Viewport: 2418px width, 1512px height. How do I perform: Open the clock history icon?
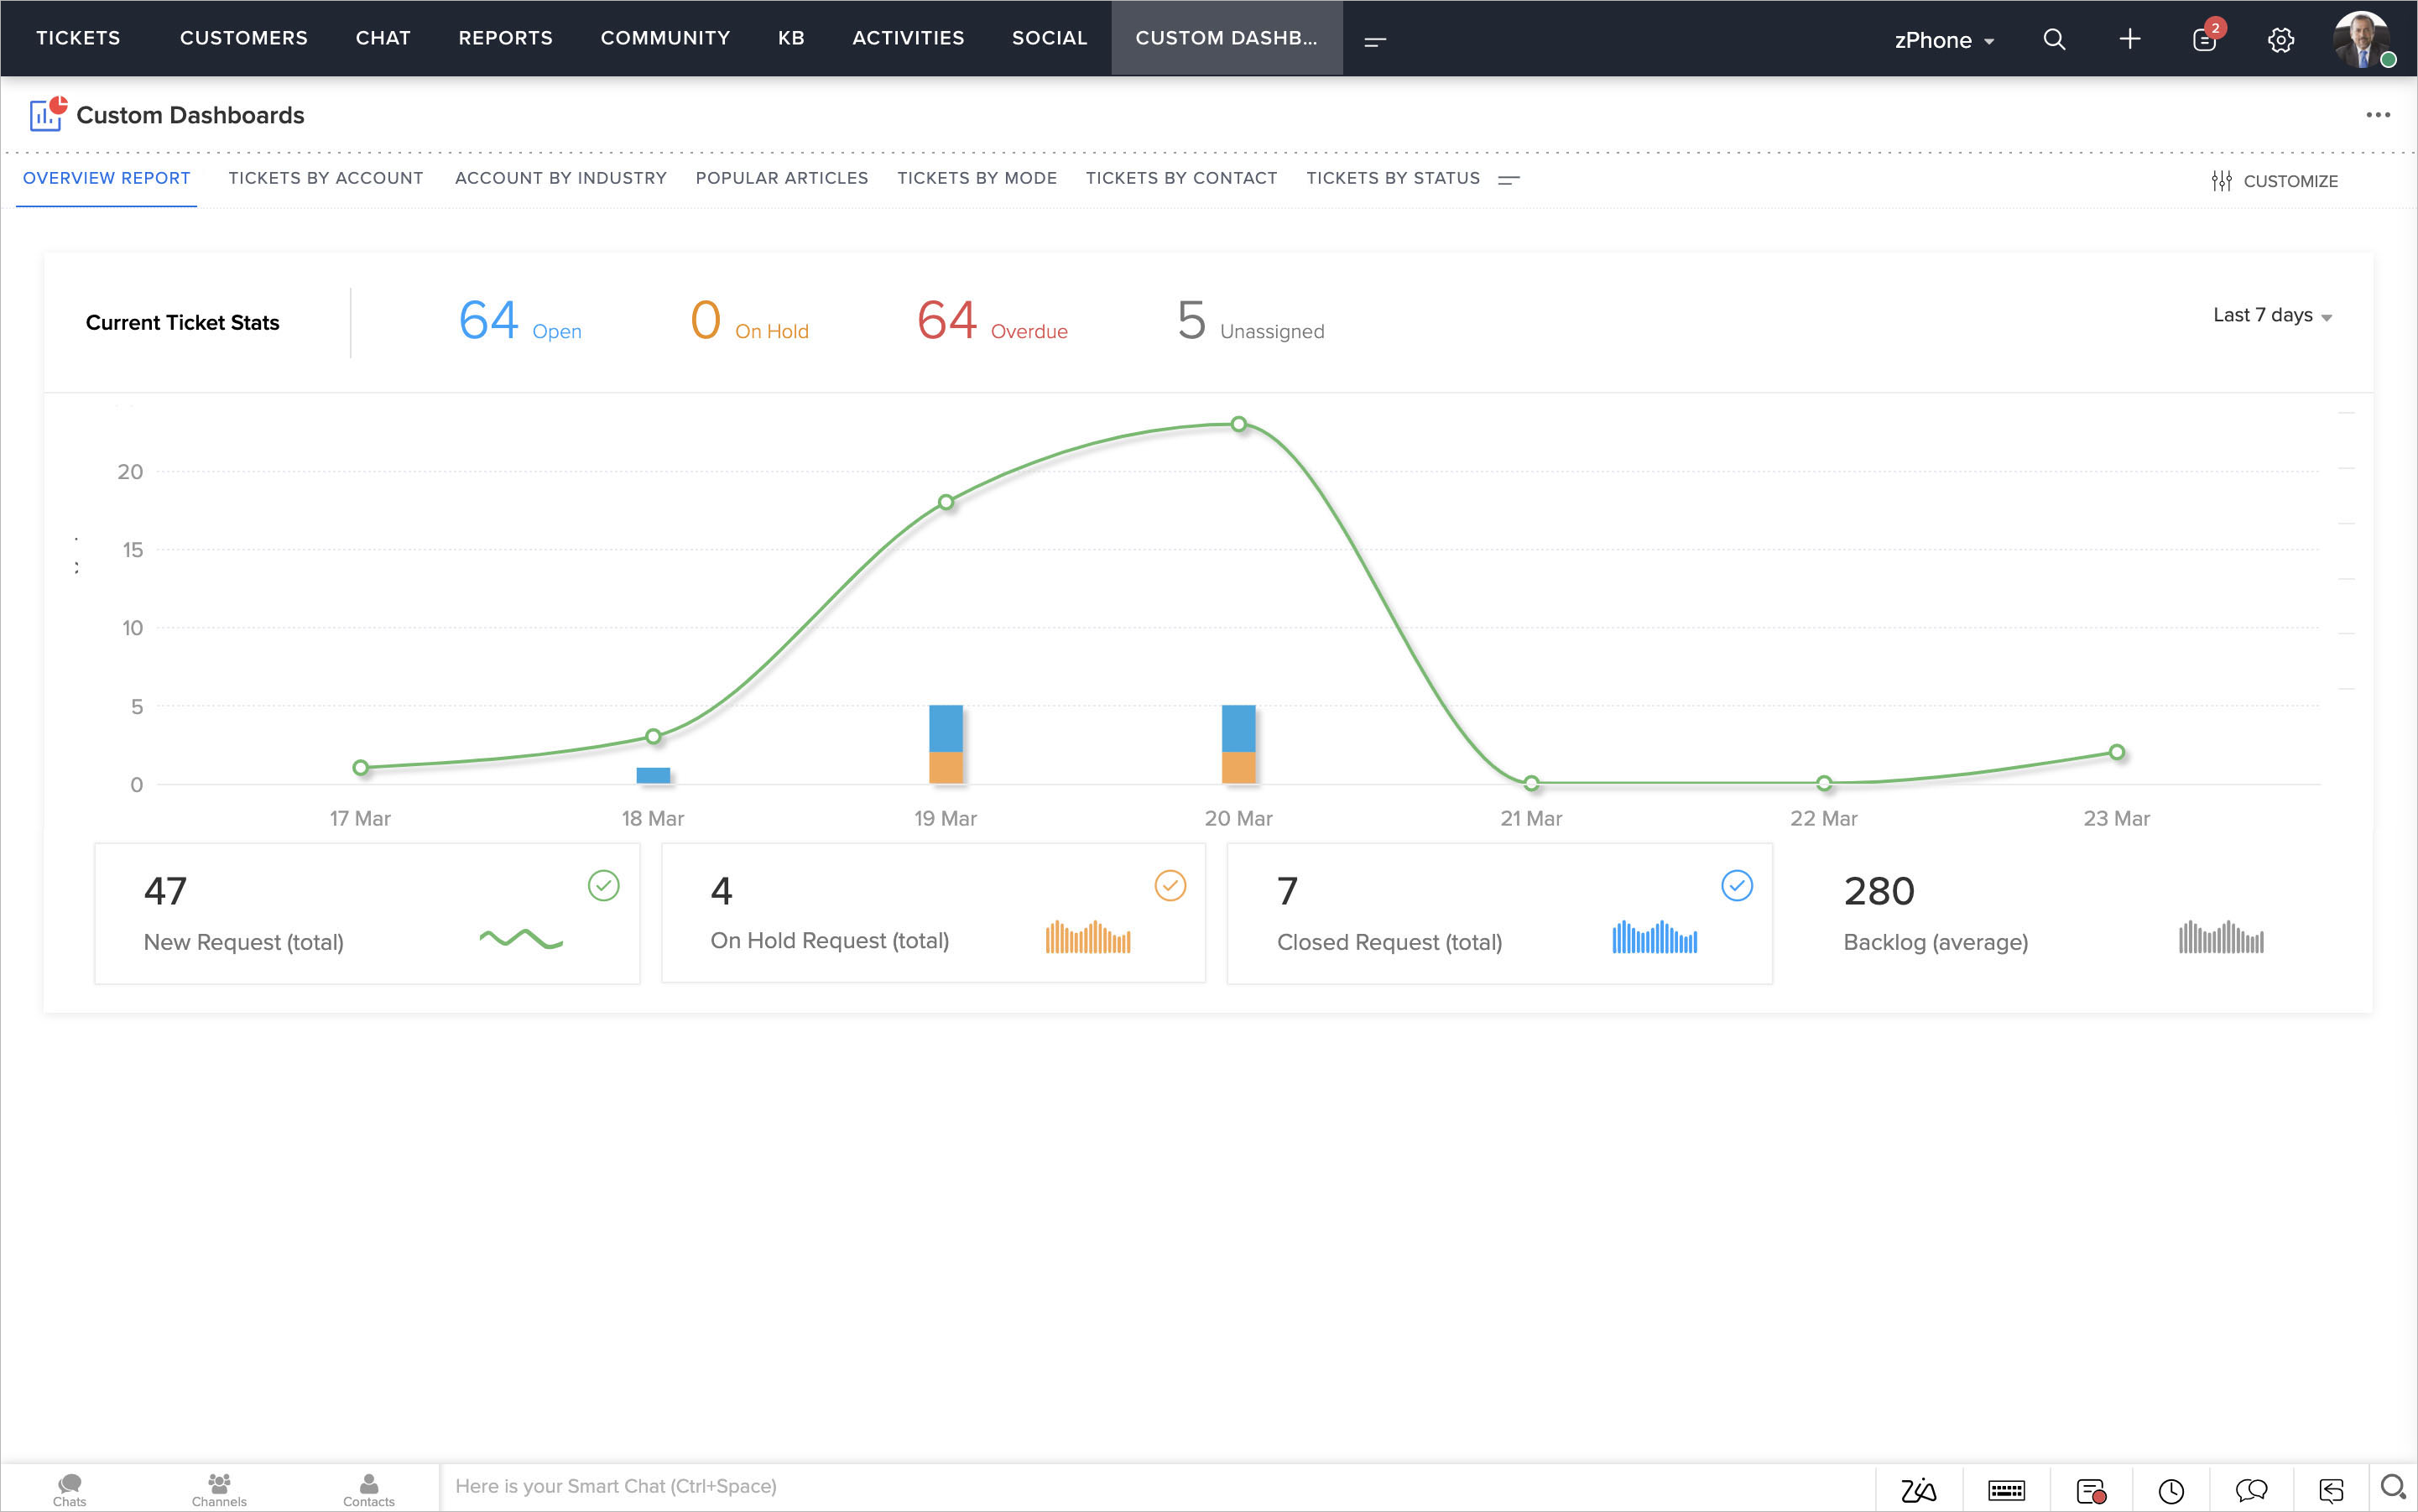pyautogui.click(x=2170, y=1490)
